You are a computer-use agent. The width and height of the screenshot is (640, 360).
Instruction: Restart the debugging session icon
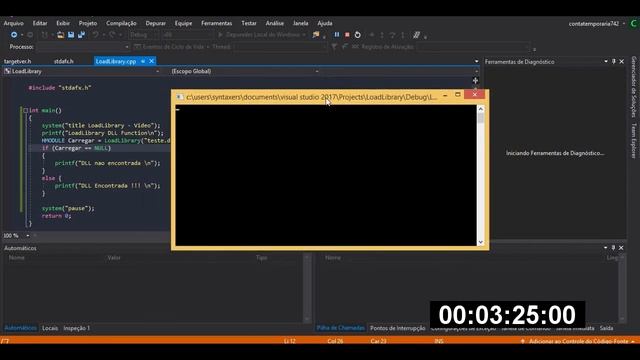click(358, 35)
